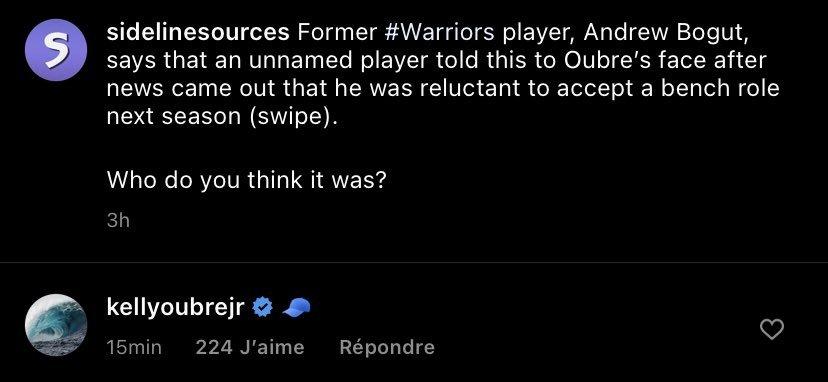Open the sidelinesources purple S profile picture

[x=56, y=50]
